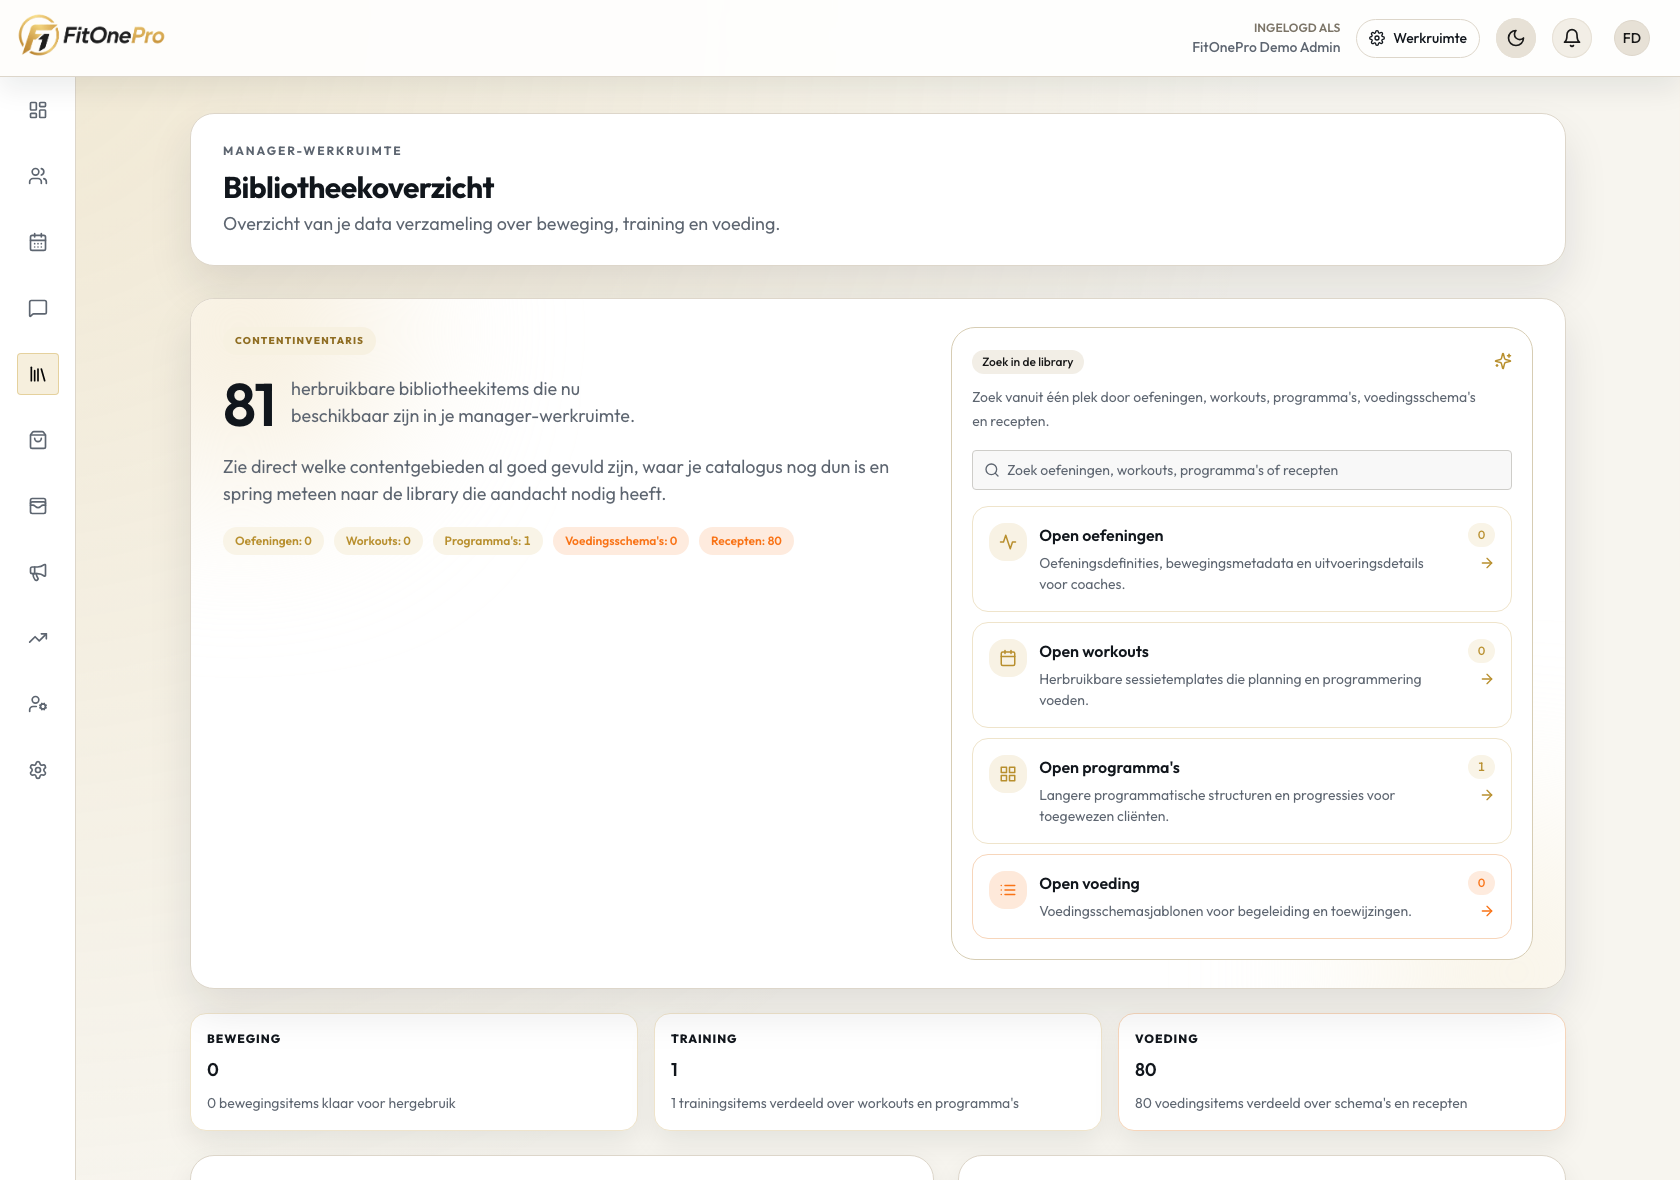Click the calendar icon for Open workouts
This screenshot has width=1680, height=1180.
pos(1008,658)
